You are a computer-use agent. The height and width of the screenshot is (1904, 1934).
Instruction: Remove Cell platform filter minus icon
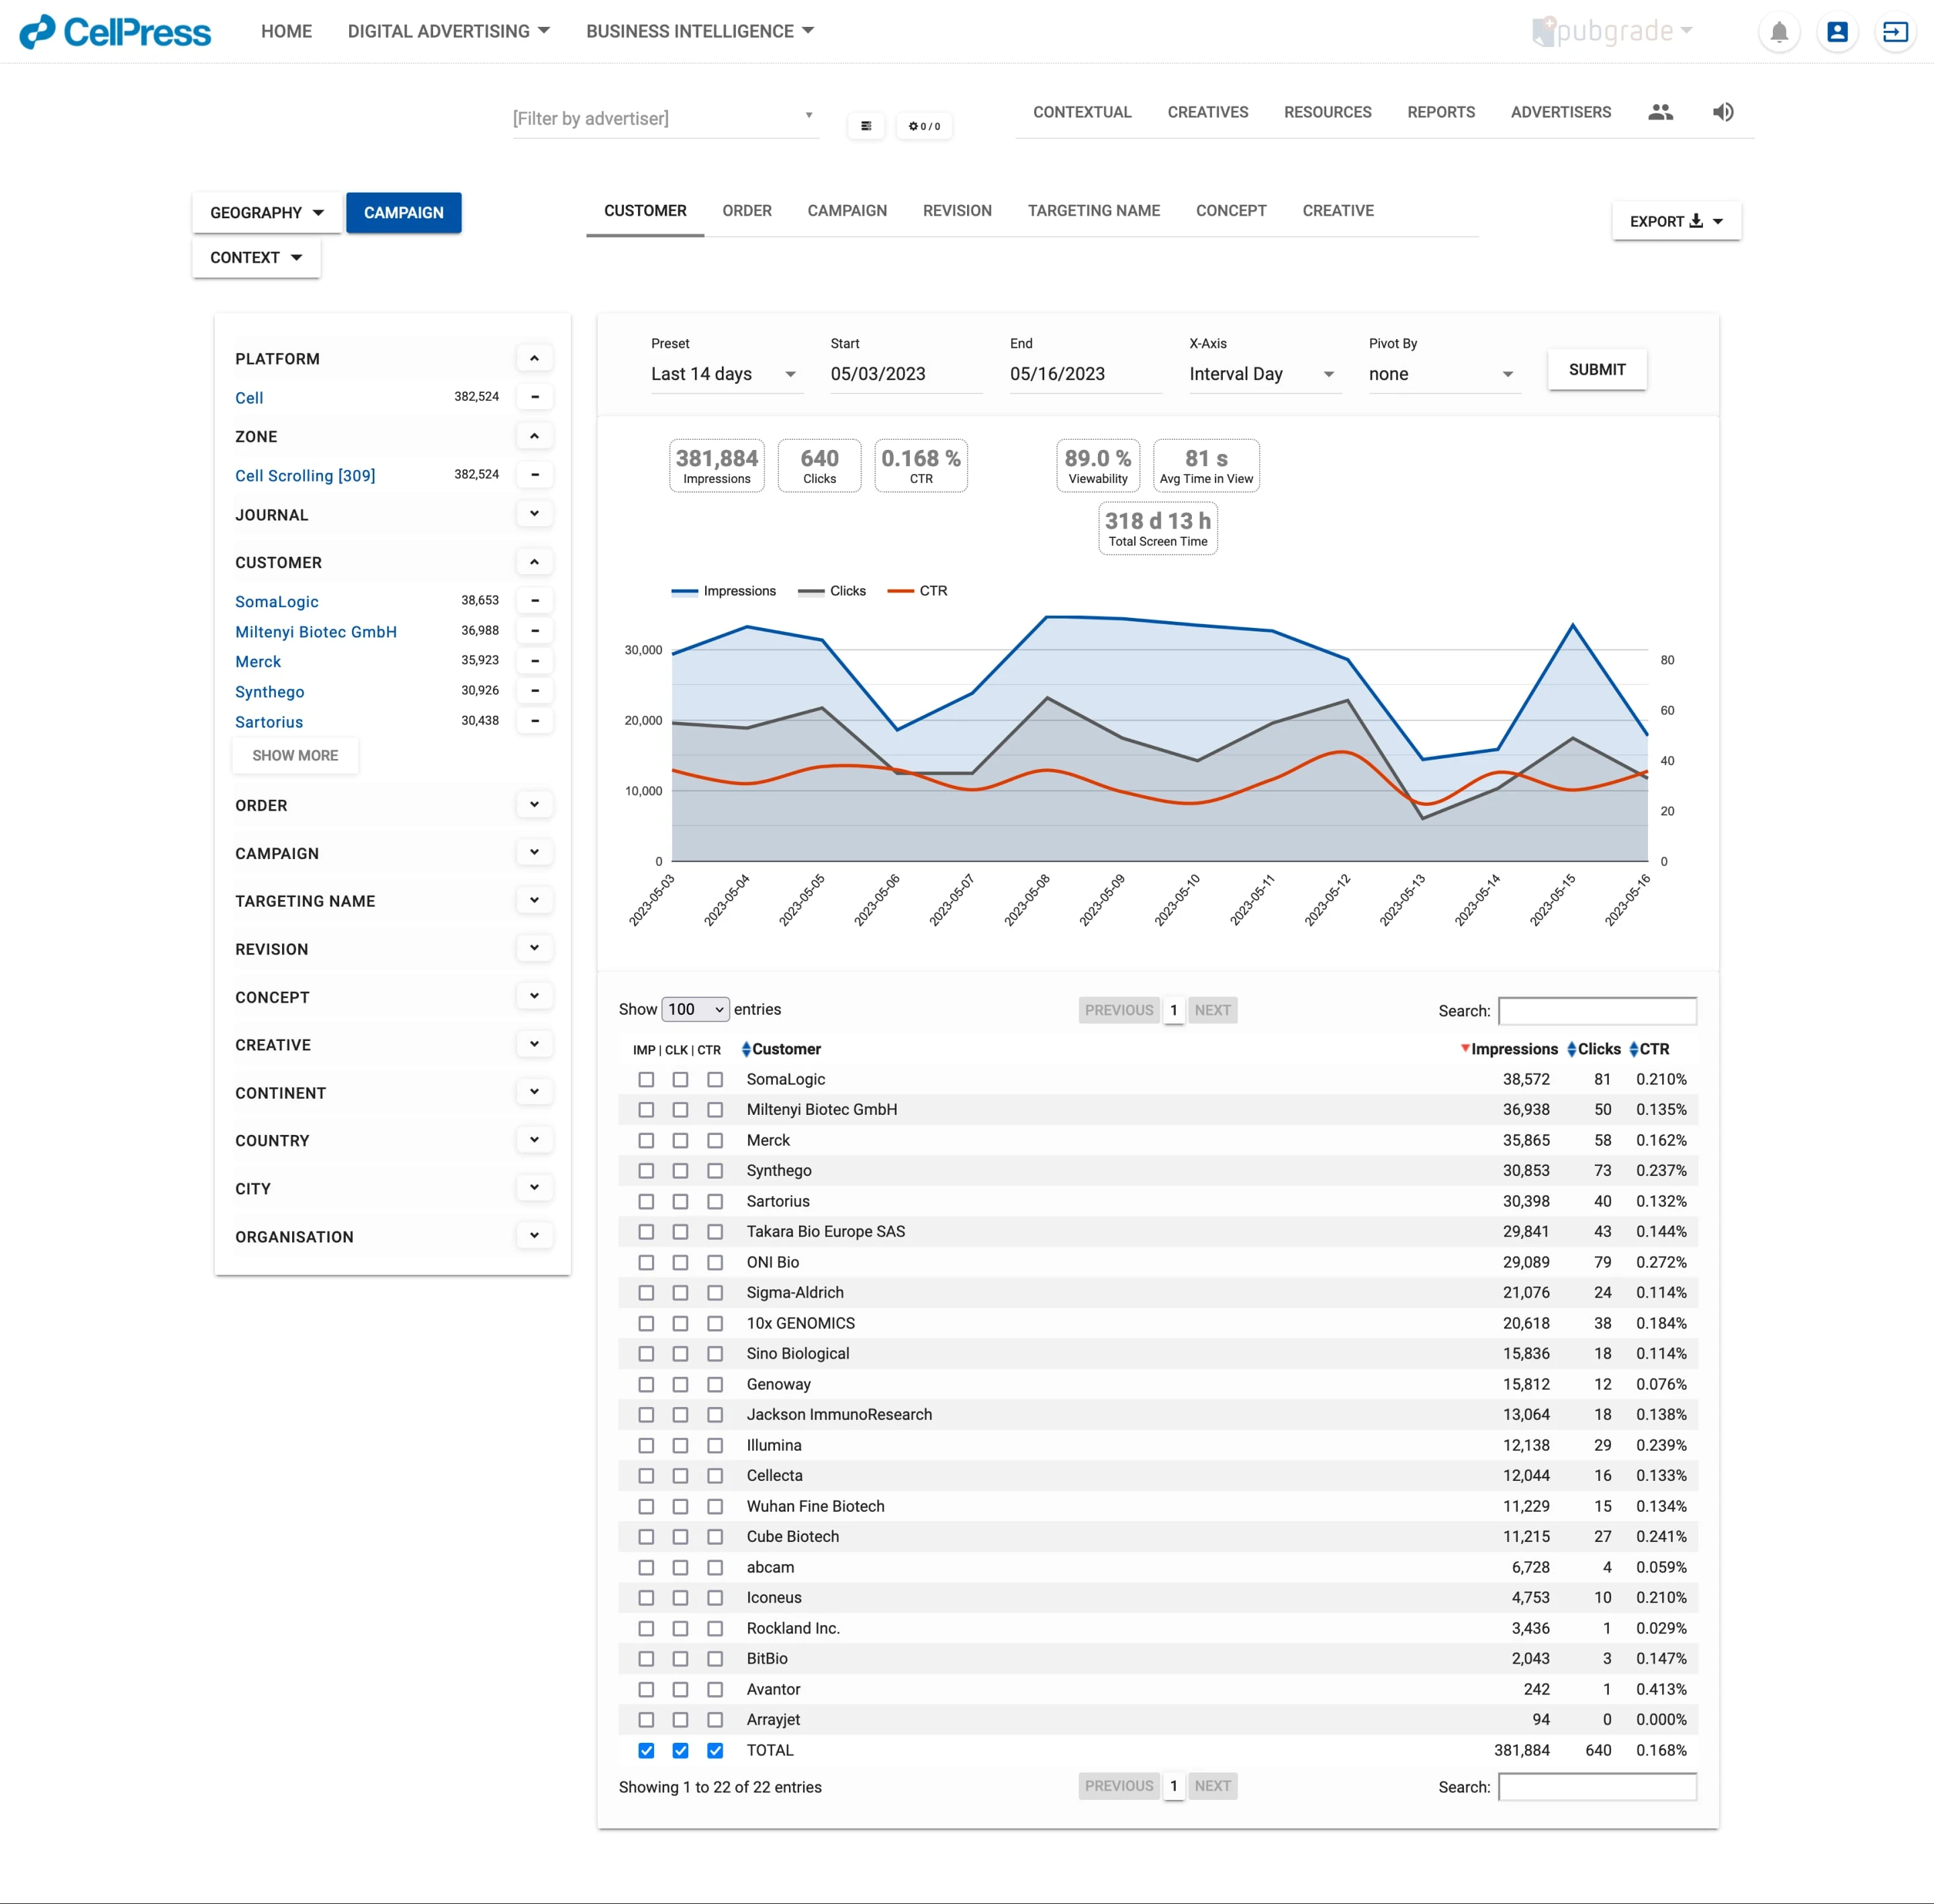pos(535,397)
